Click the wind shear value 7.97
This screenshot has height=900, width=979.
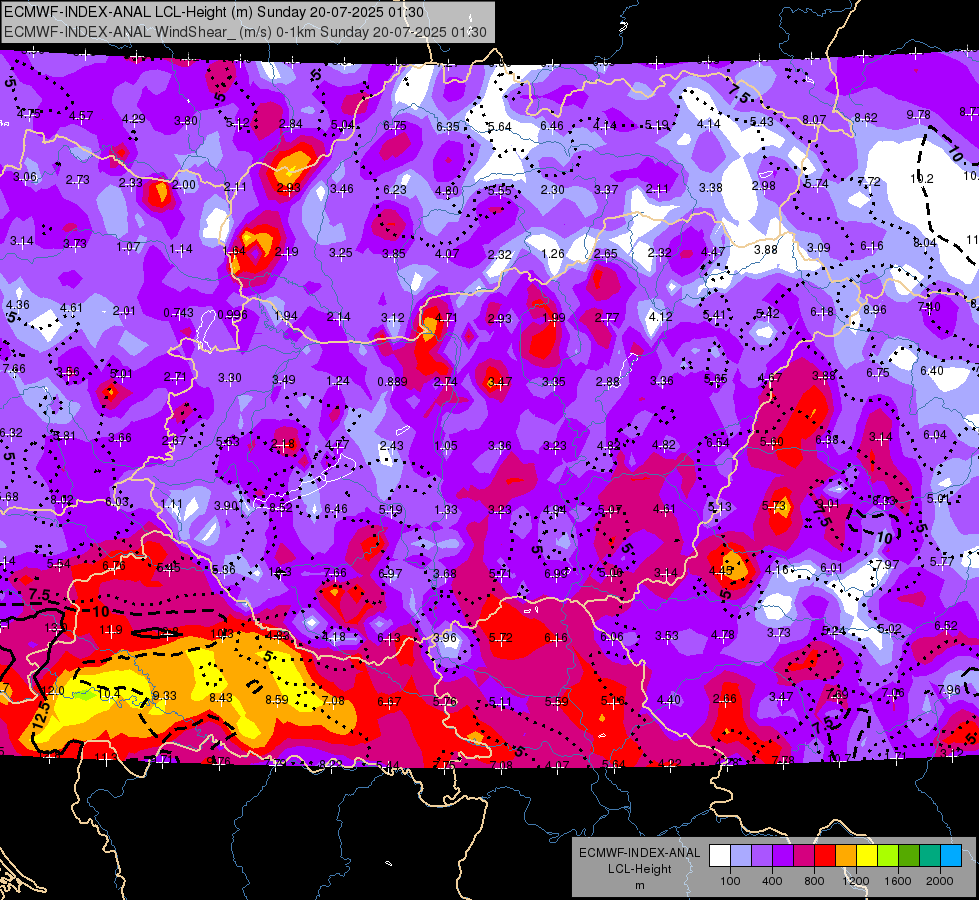pos(887,565)
